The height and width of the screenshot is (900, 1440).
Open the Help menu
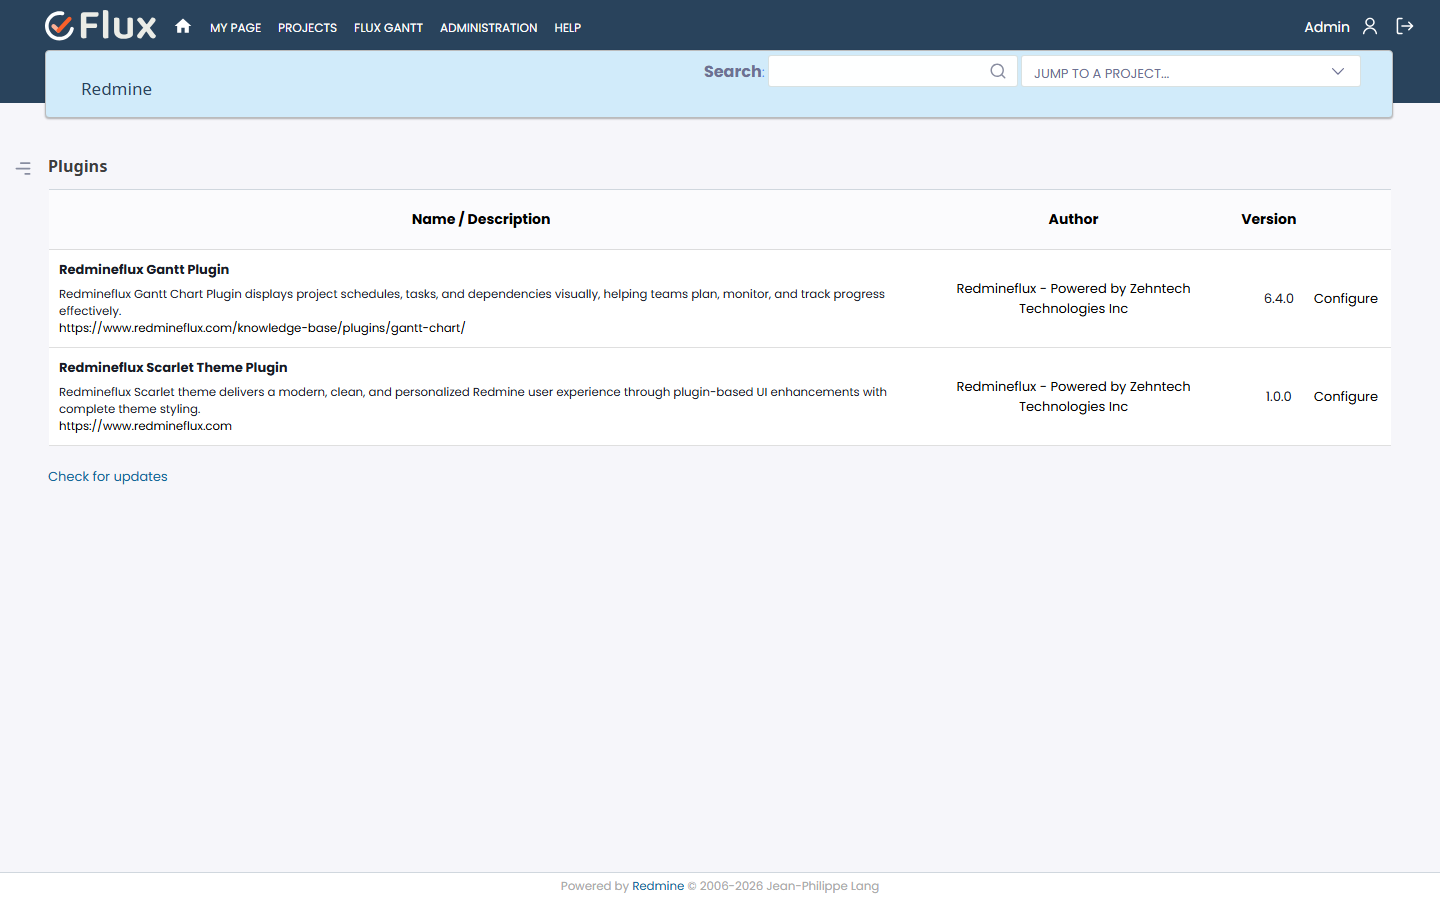(567, 28)
